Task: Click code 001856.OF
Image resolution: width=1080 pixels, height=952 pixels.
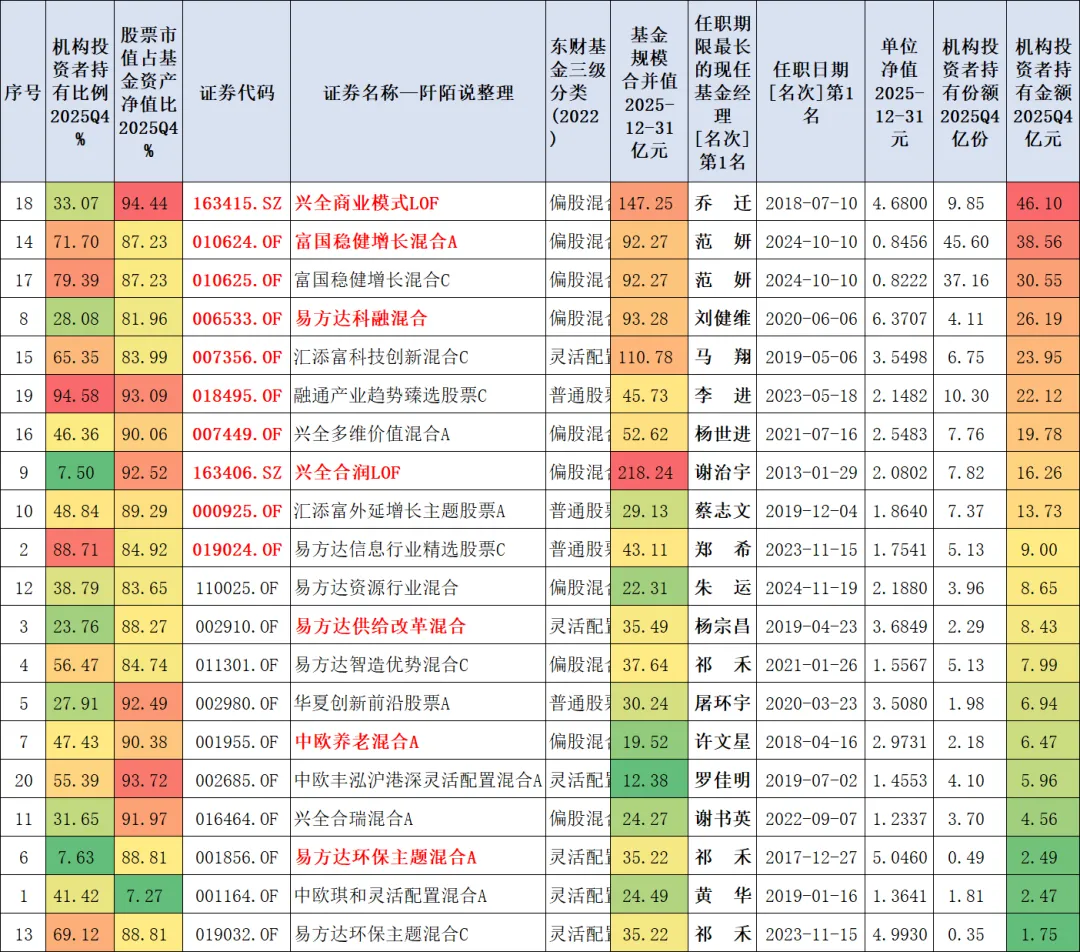Action: (x=237, y=857)
